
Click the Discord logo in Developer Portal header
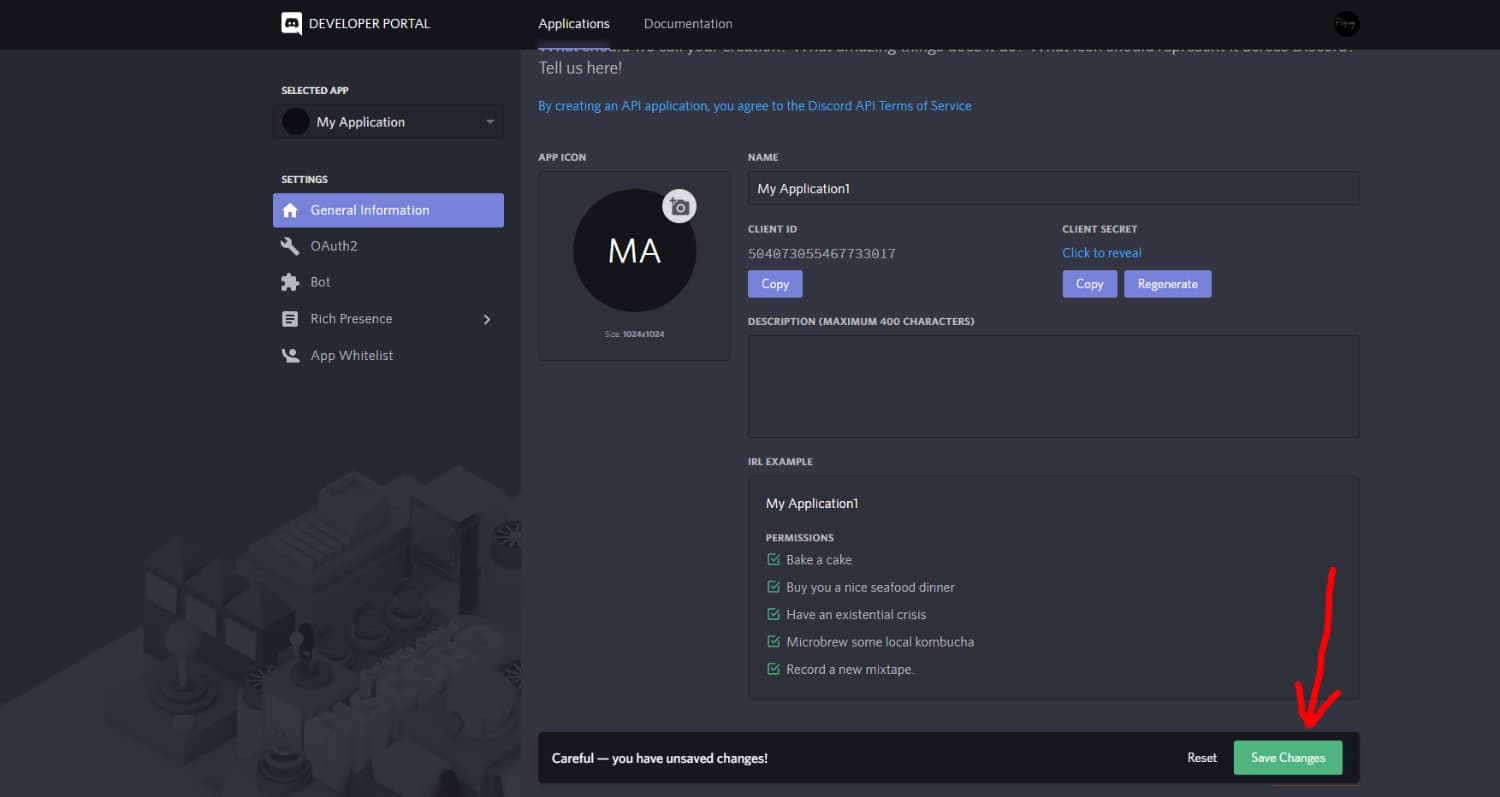(291, 24)
